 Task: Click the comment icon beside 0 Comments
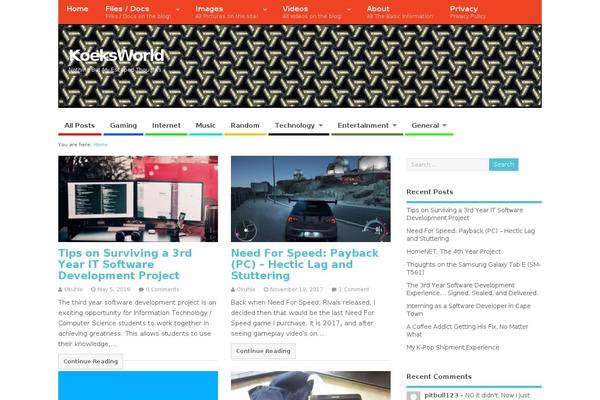(x=141, y=290)
